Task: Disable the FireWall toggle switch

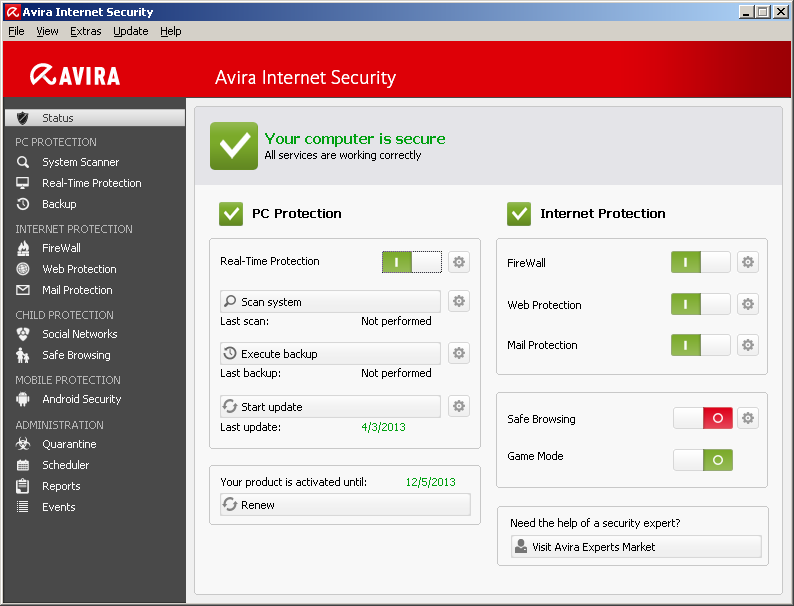Action: 700,262
